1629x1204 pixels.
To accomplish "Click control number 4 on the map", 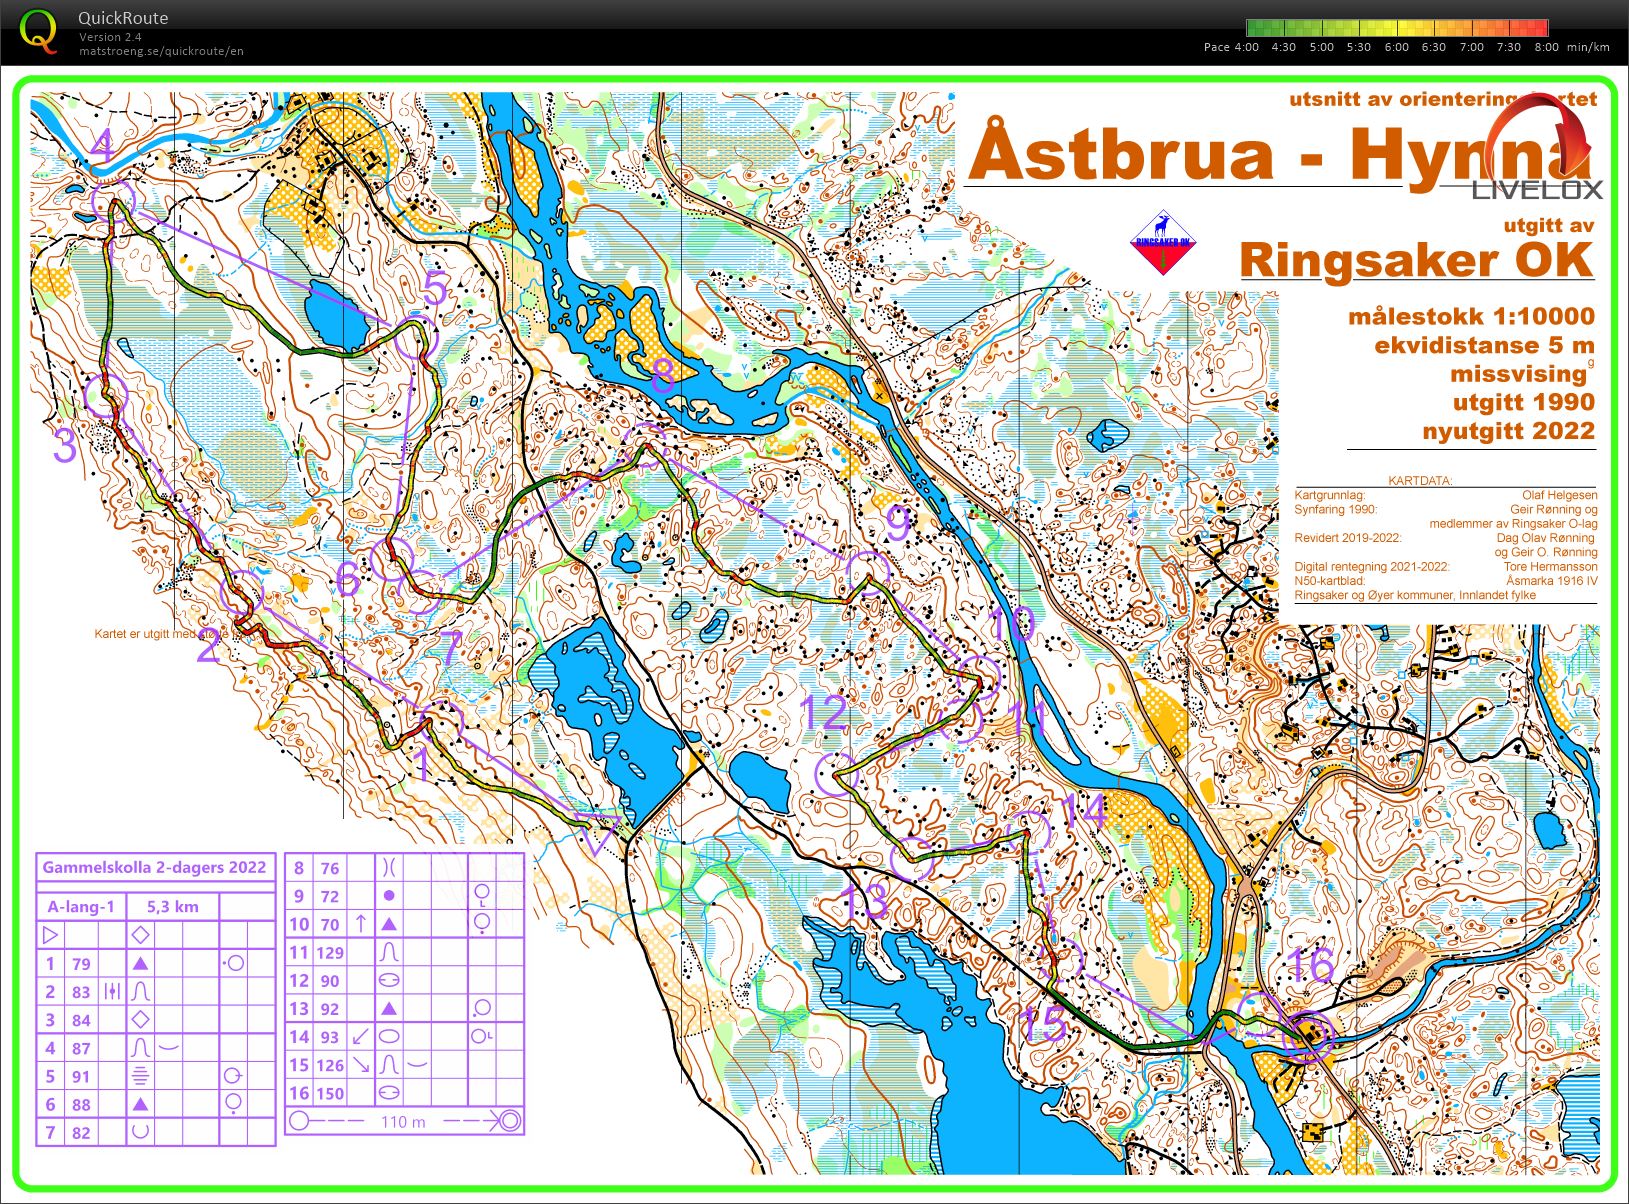I will click(x=102, y=148).
